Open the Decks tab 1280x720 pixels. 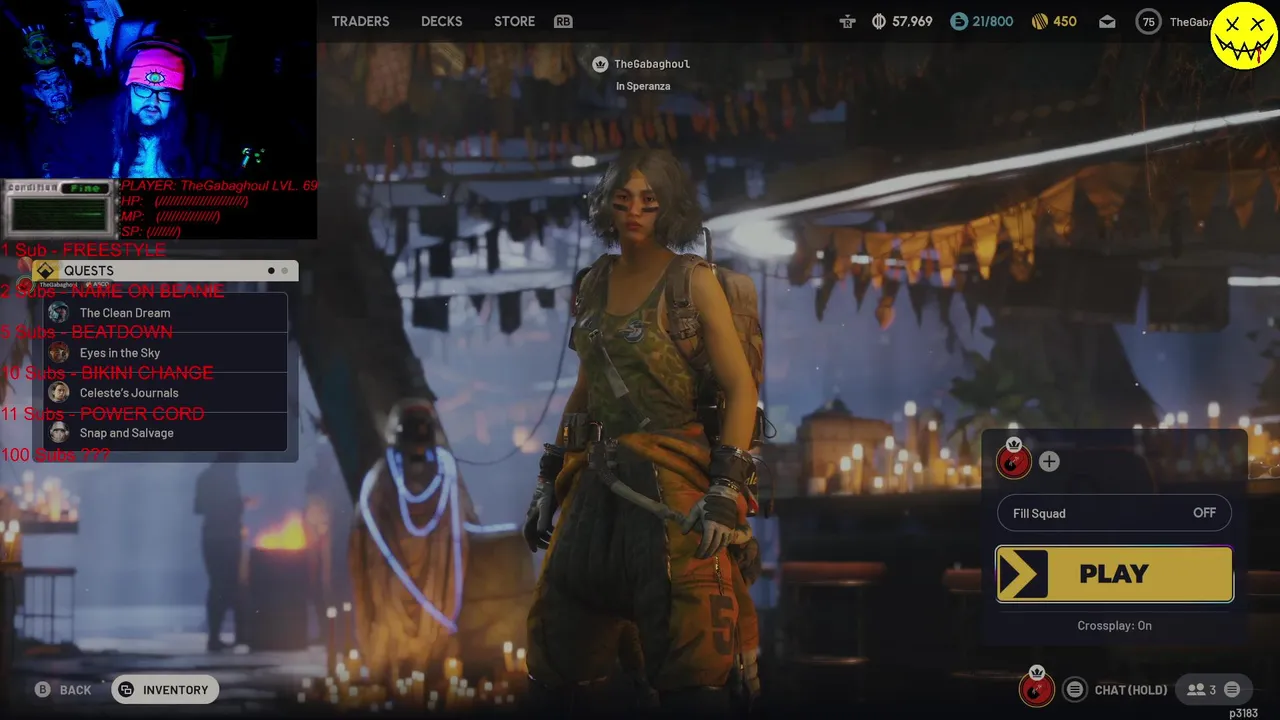(x=441, y=21)
